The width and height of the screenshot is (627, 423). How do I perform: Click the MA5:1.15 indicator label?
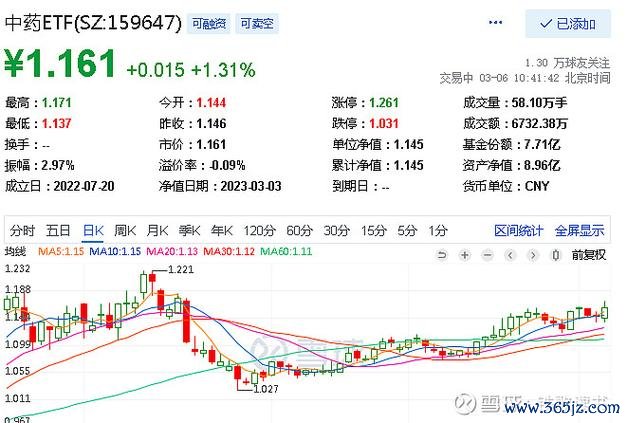click(61, 251)
